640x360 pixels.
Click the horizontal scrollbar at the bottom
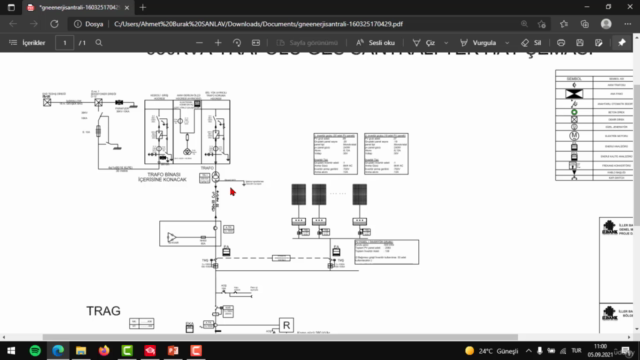(x=280, y=337)
